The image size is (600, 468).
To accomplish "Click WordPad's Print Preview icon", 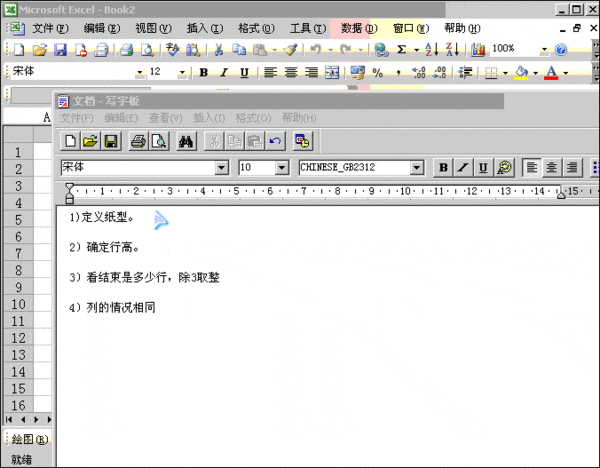I will (159, 141).
